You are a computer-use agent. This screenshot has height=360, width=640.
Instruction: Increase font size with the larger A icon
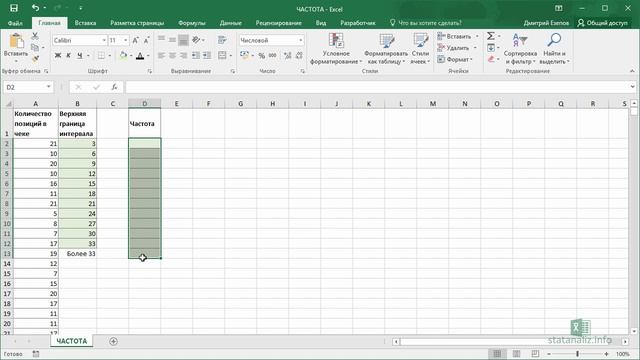(x=136, y=40)
